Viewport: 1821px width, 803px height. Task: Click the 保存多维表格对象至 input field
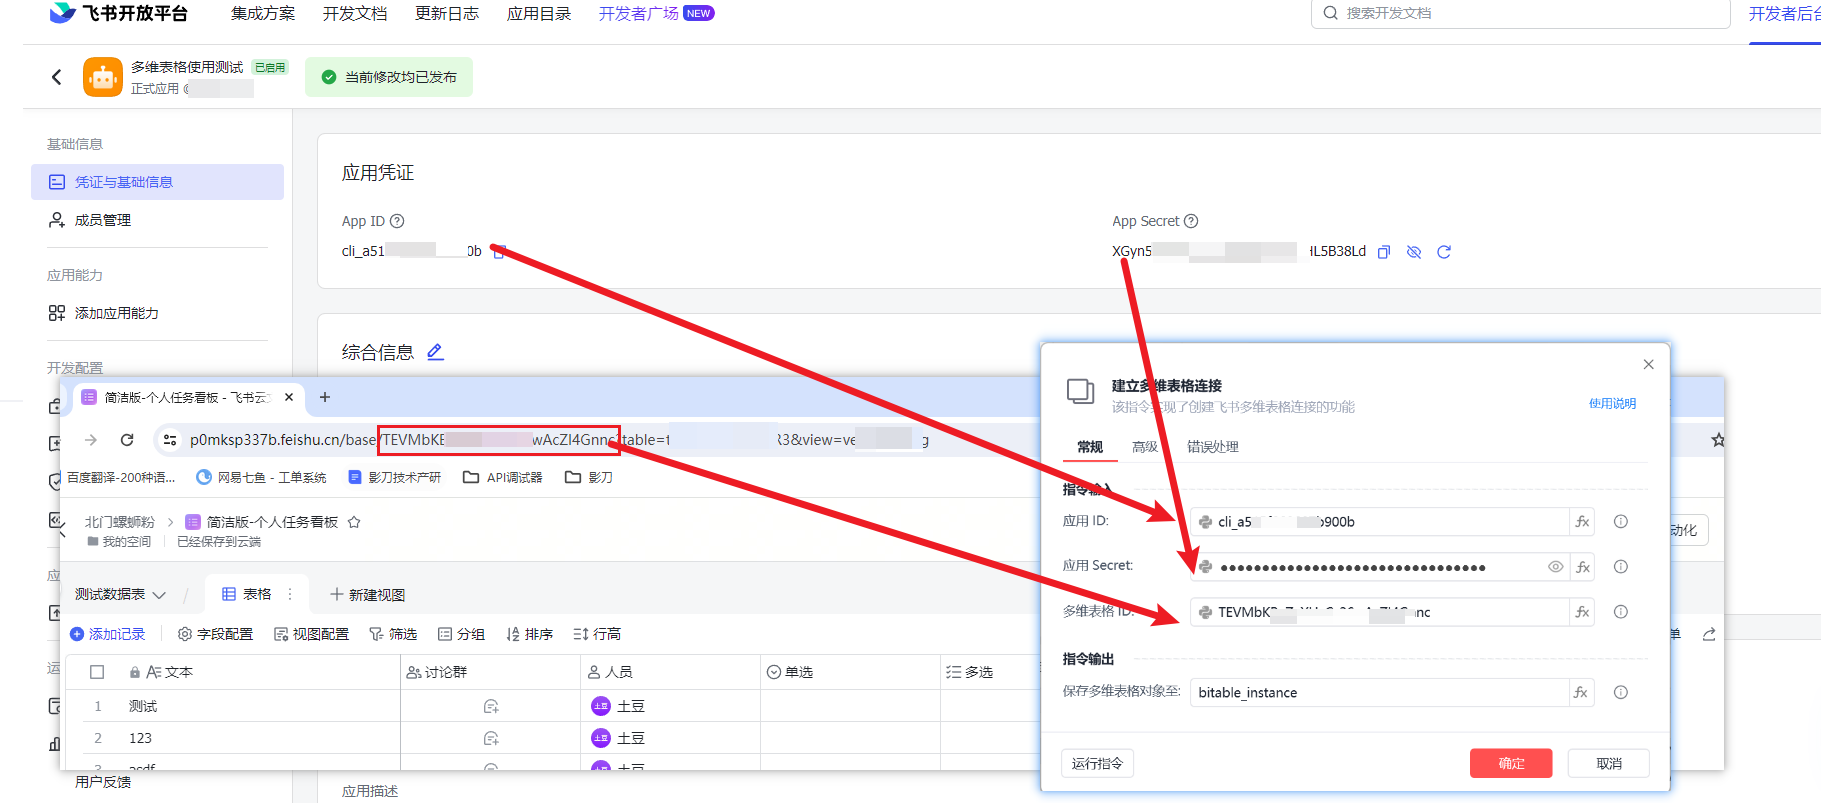[1378, 692]
